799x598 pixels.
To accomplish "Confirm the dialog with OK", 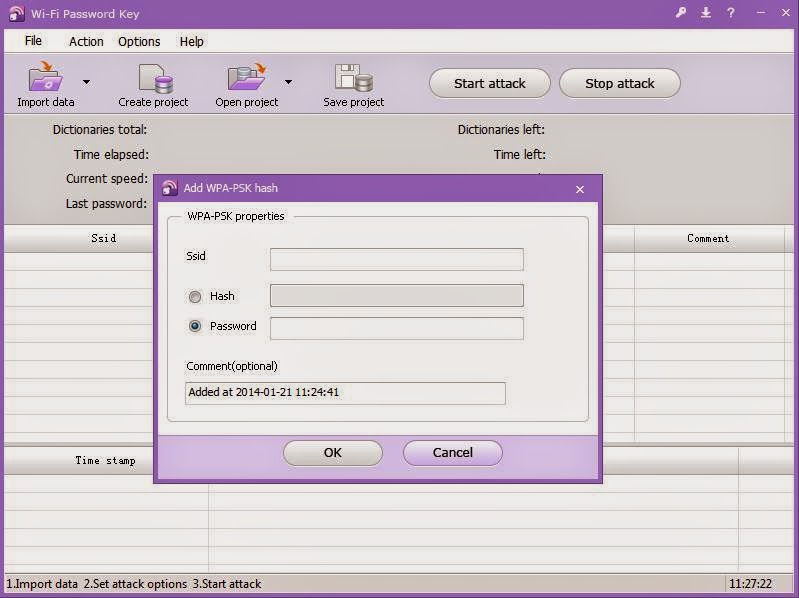I will [333, 453].
